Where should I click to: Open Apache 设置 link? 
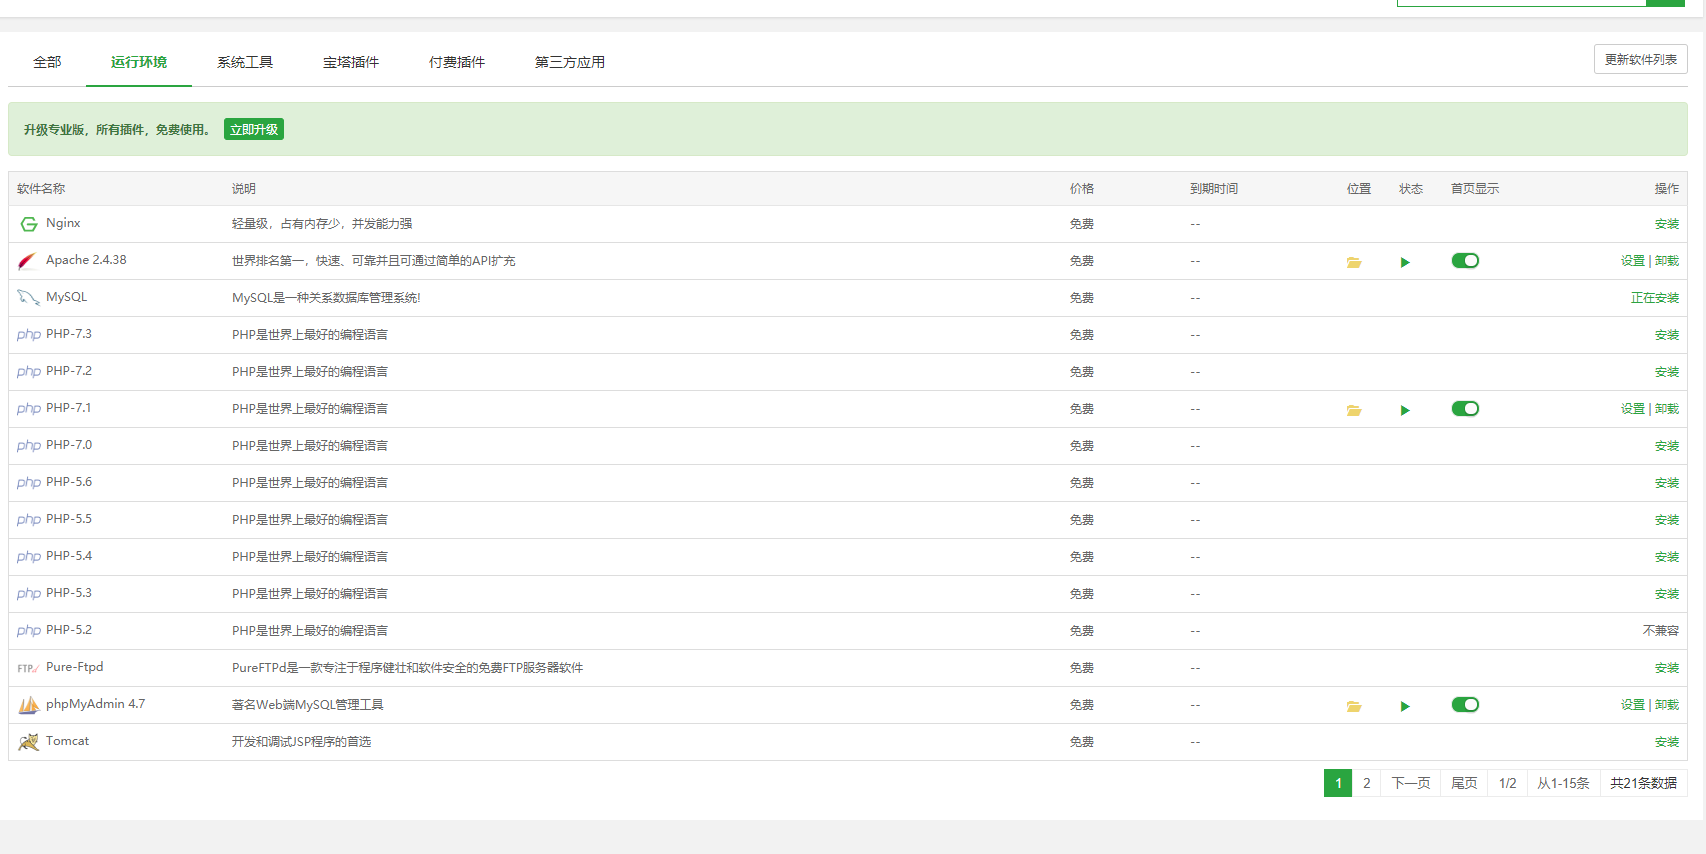[1632, 261]
